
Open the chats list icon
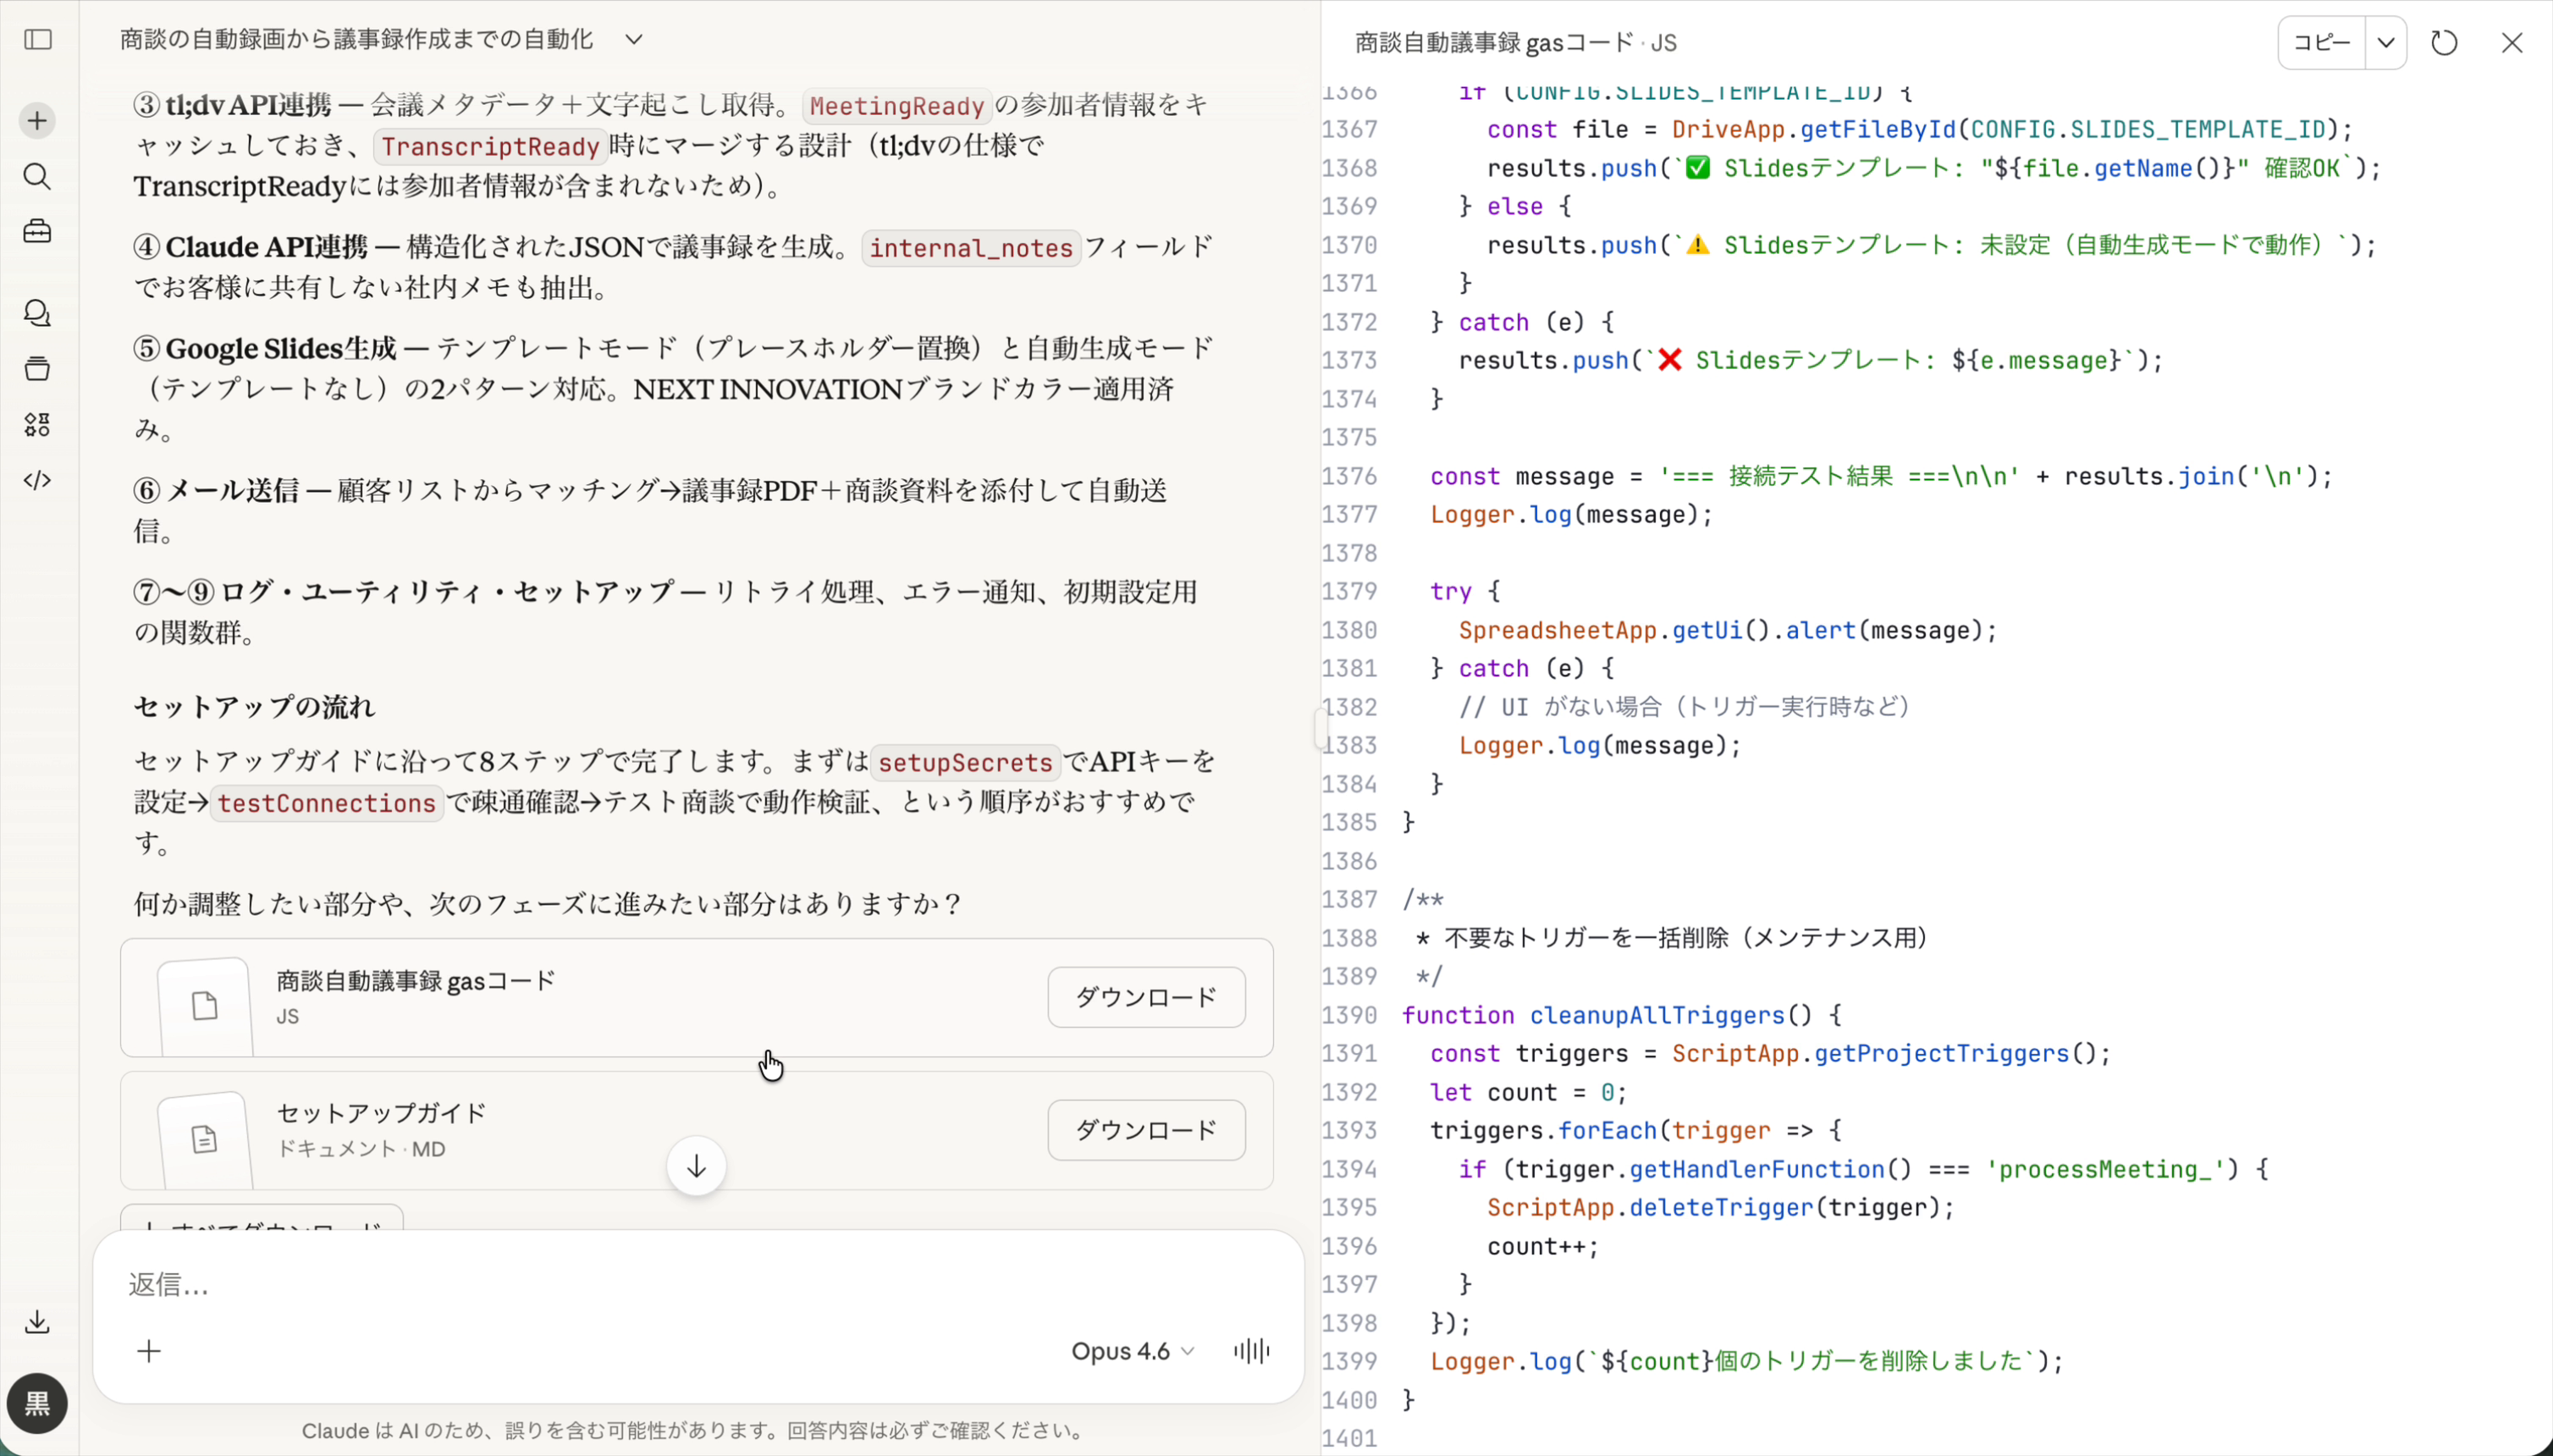(x=37, y=313)
